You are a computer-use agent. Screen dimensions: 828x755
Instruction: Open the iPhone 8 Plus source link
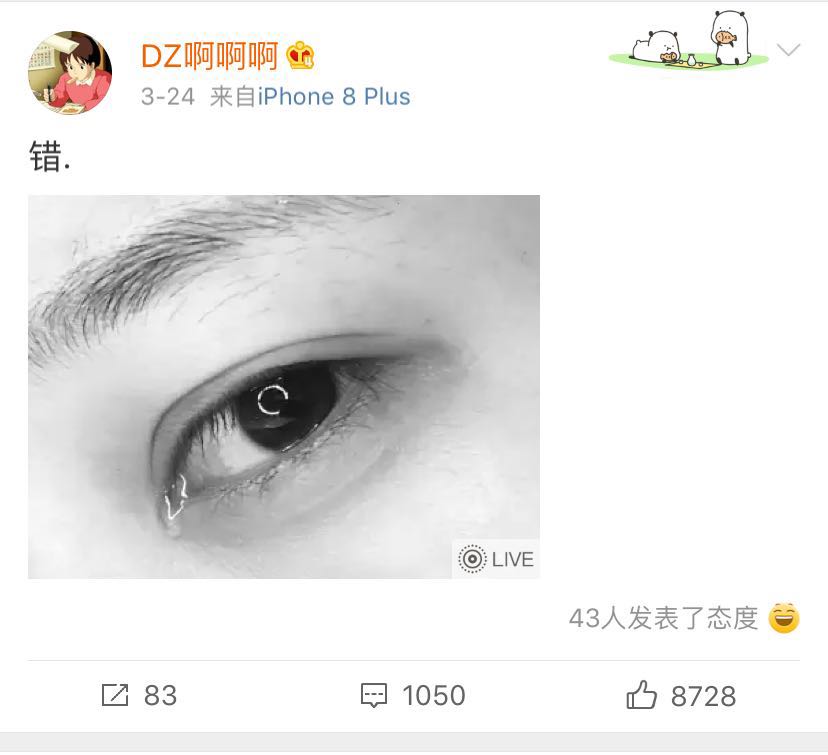pos(334,97)
